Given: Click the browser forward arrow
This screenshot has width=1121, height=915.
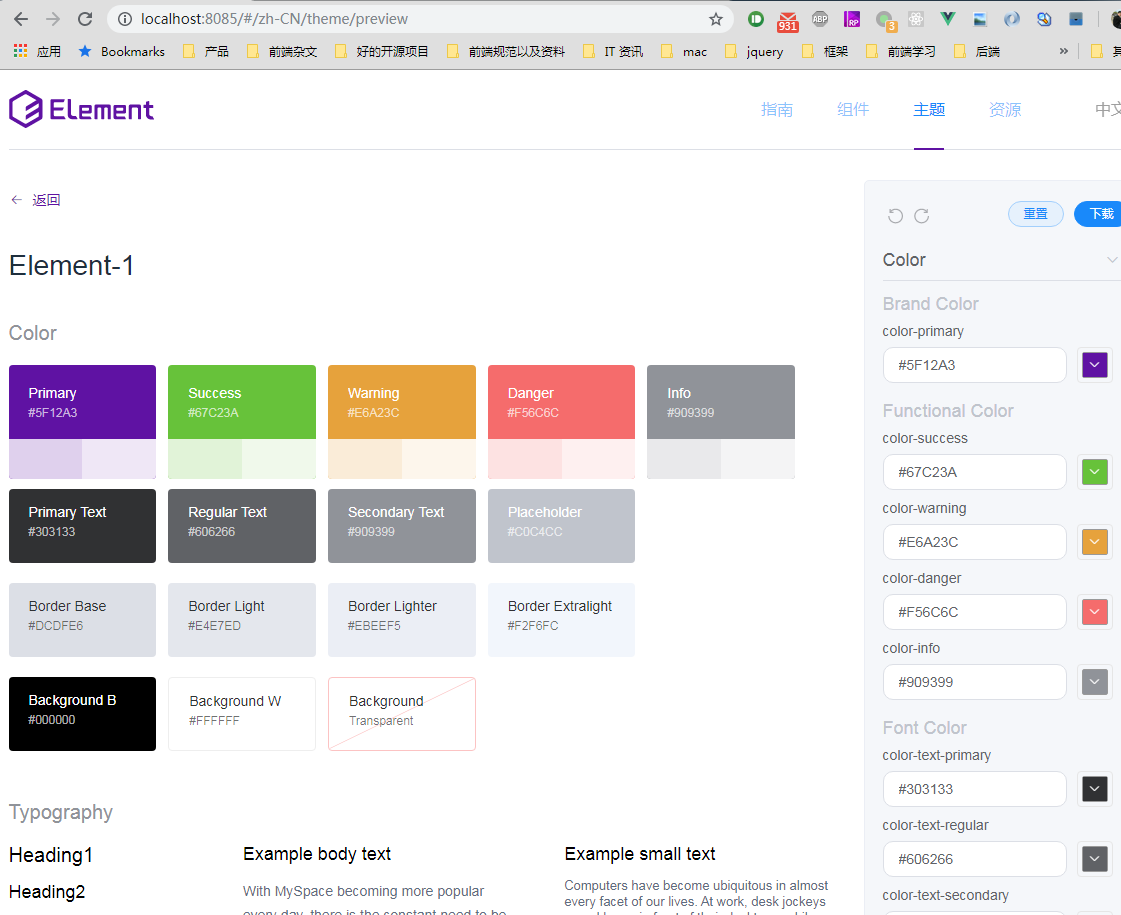Looking at the screenshot, I should (x=53, y=19).
